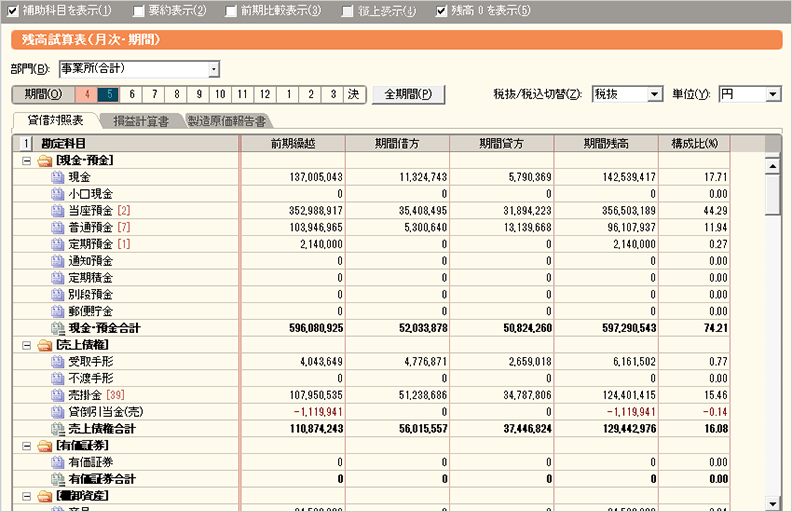Click the 受取手形 account icon
792x512 pixels.
pos(57,362)
